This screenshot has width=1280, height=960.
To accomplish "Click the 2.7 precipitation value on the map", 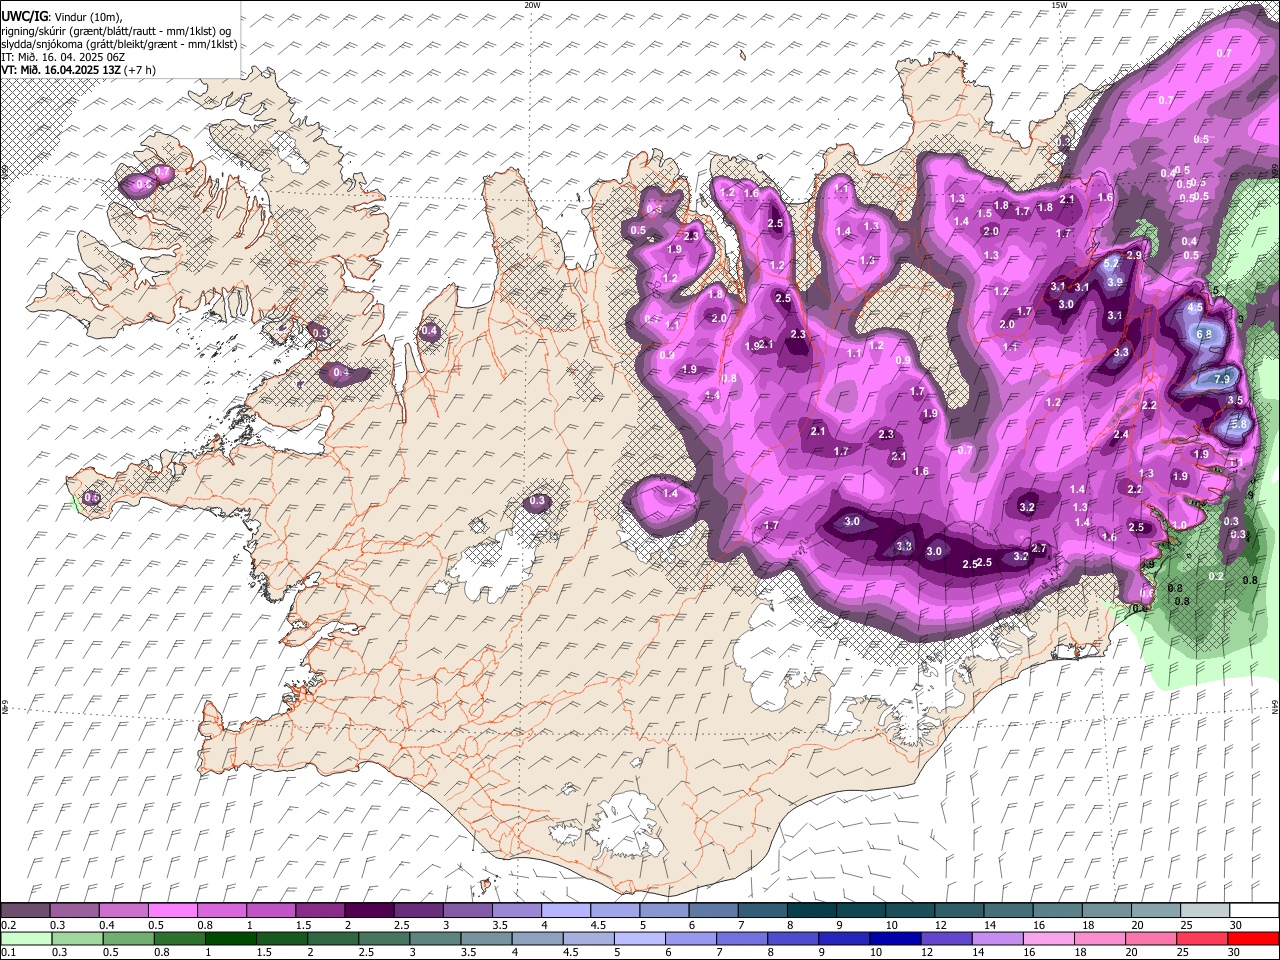I will 1039,549.
